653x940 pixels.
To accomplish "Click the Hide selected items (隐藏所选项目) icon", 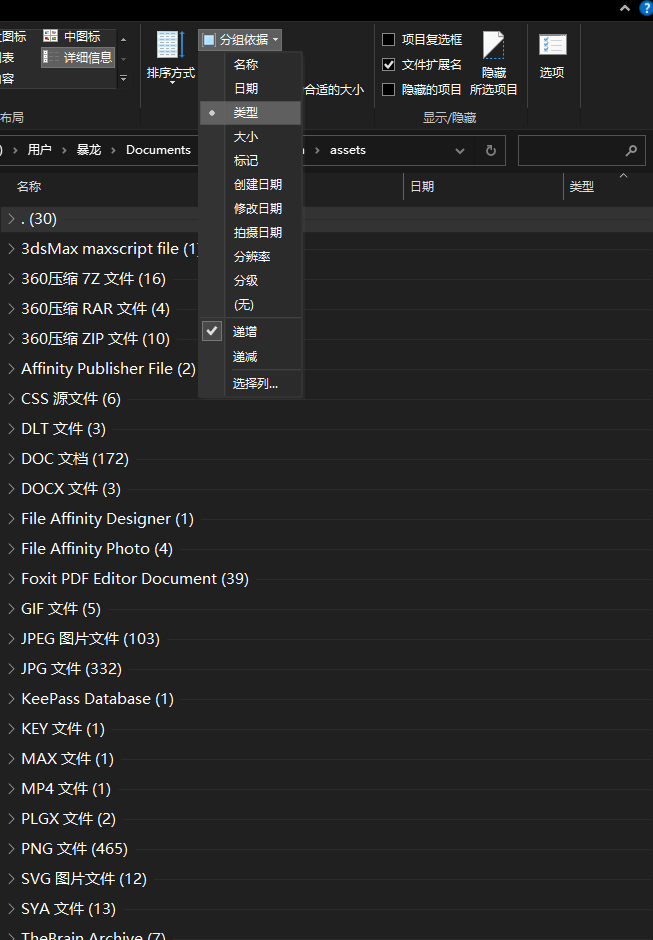I will [x=493, y=62].
